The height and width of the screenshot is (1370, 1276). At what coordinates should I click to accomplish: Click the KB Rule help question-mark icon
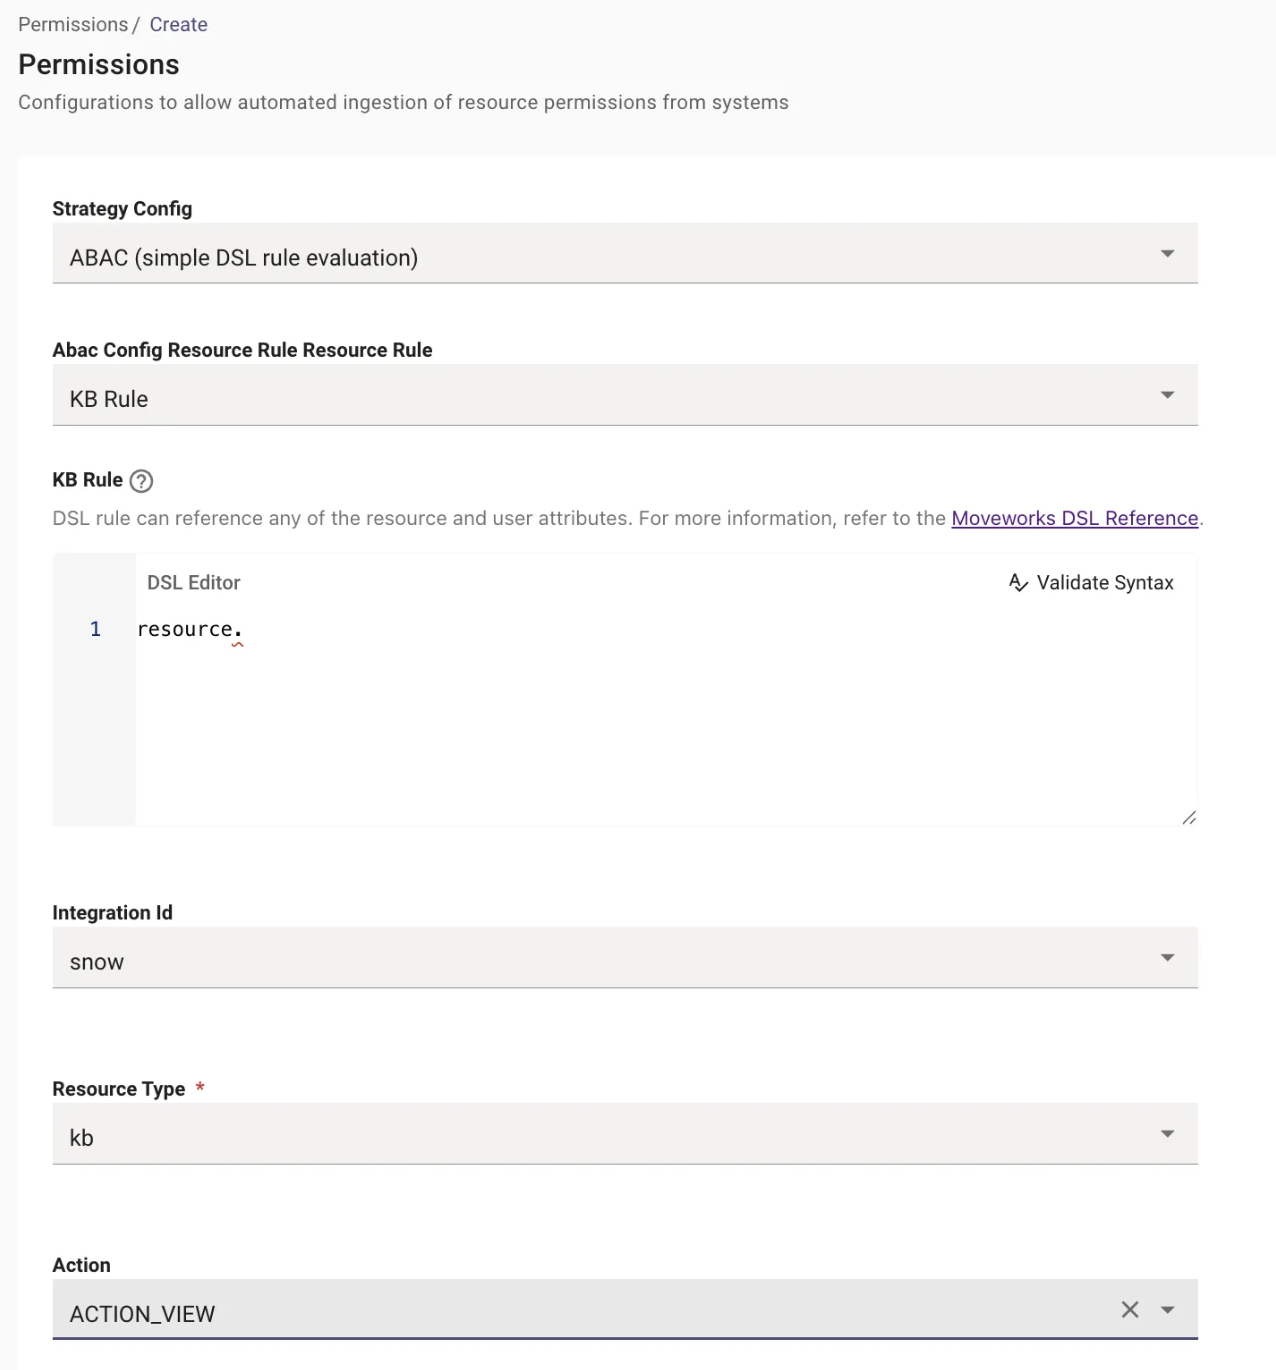142,481
